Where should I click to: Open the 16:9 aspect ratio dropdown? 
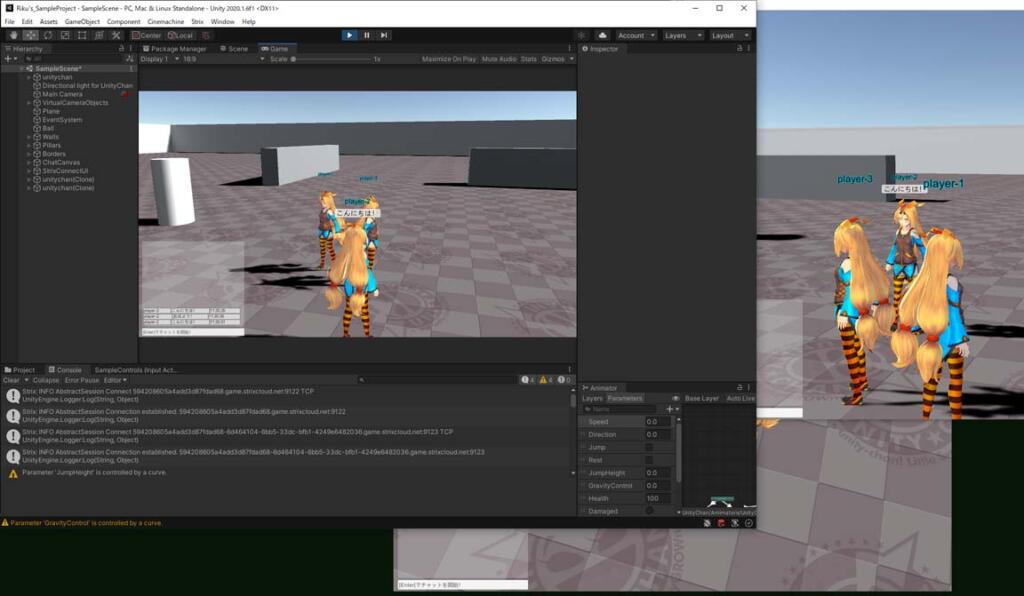[x=223, y=59]
